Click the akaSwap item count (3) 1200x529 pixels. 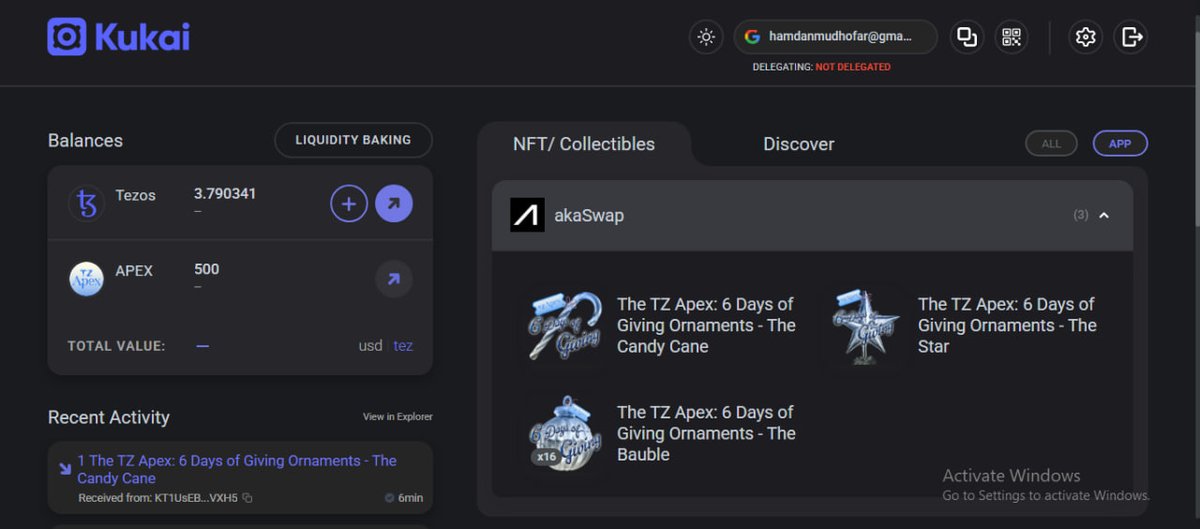click(1081, 215)
